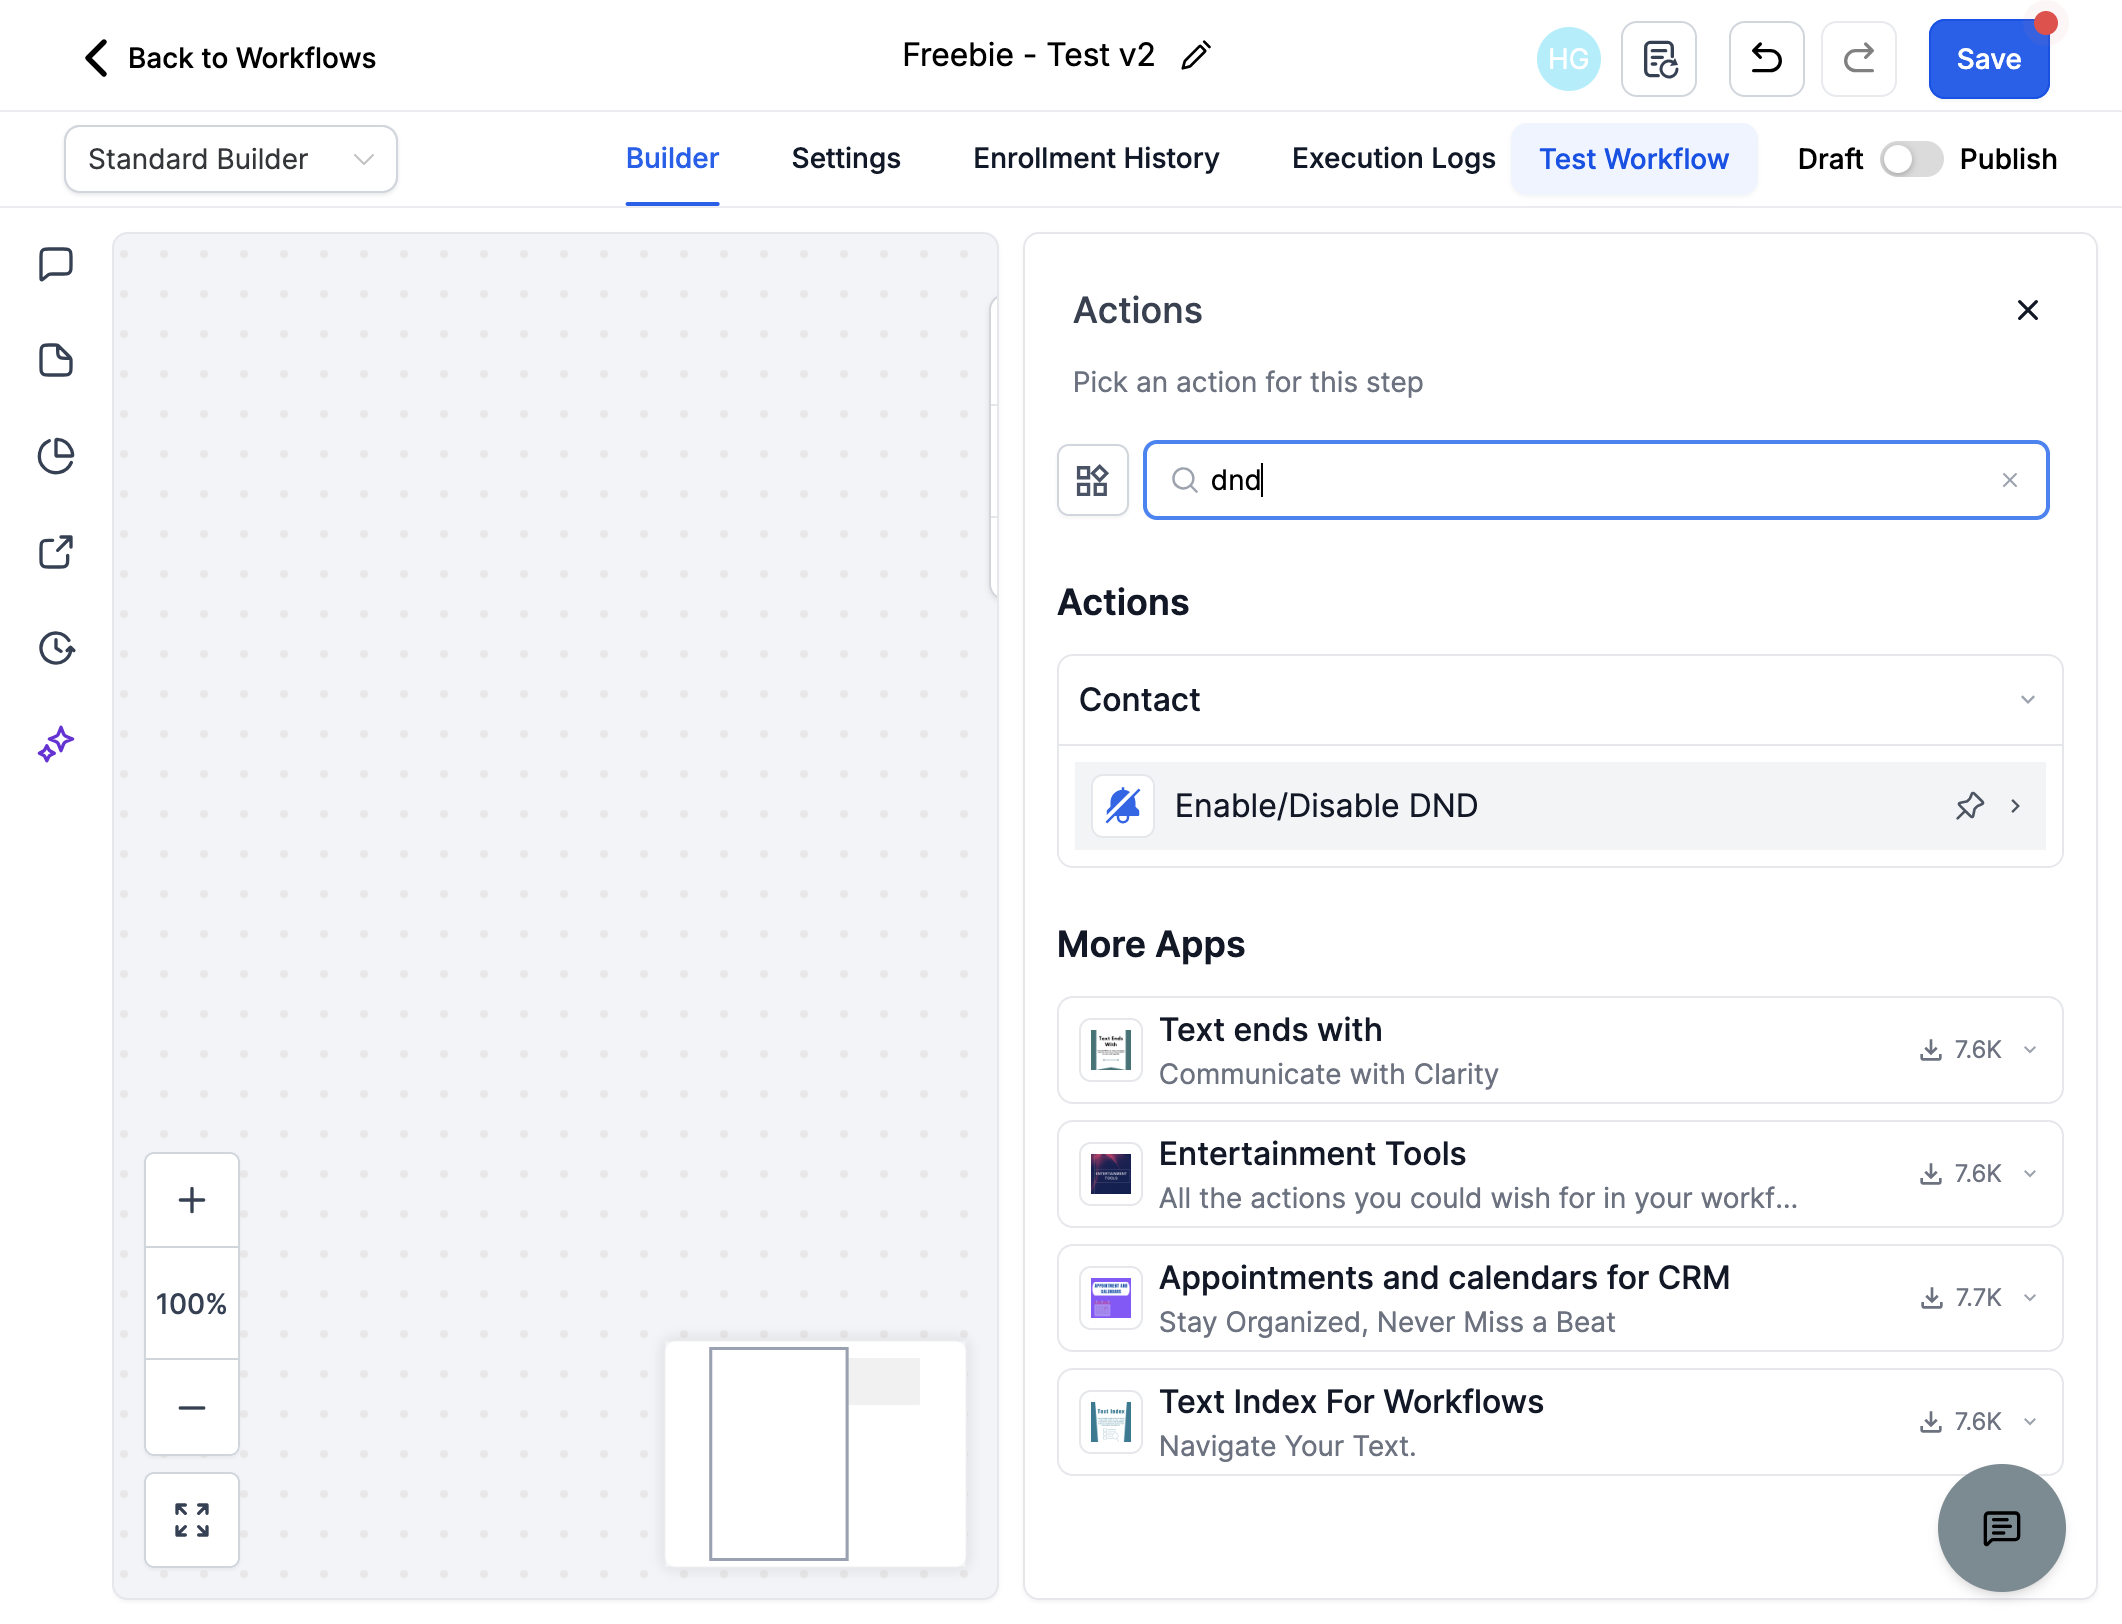Open the Enrollment History tab

click(x=1096, y=159)
